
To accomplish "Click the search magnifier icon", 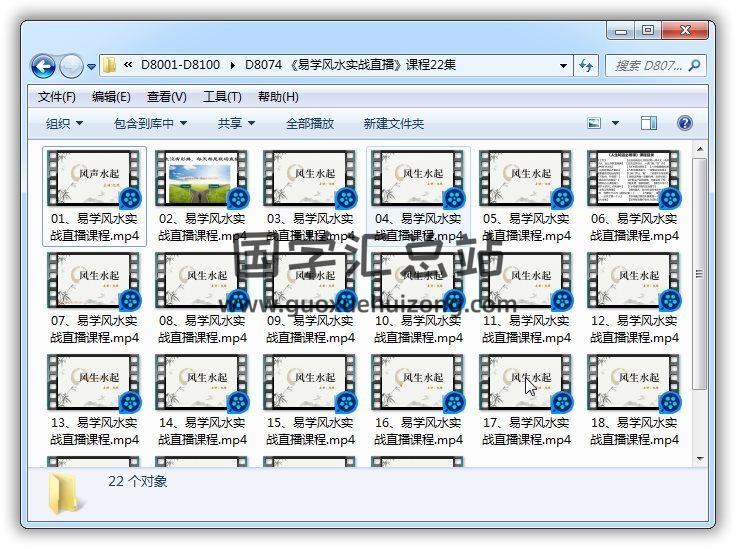I will [x=695, y=66].
